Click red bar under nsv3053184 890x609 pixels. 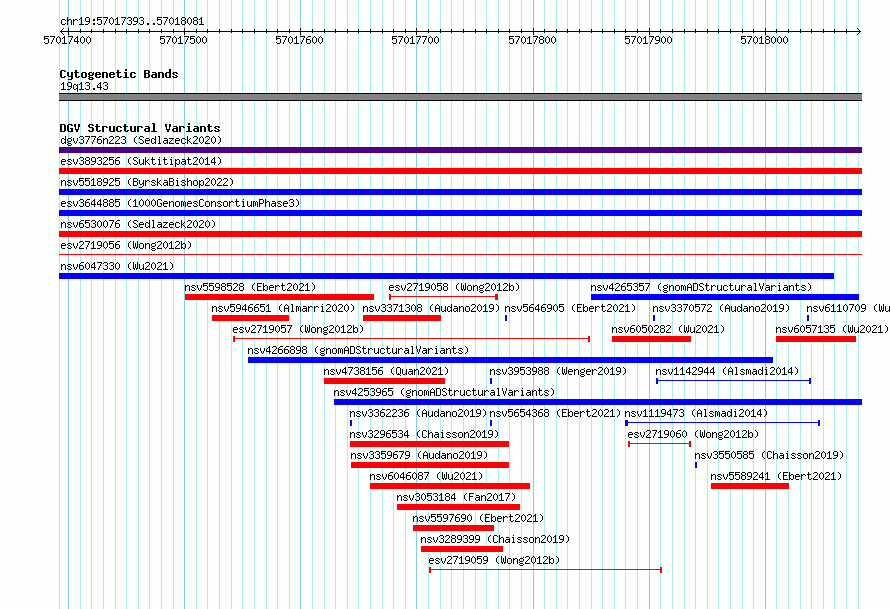click(x=459, y=507)
